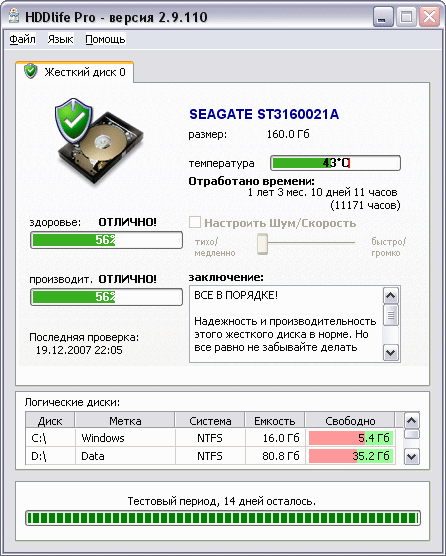Click the noise/speed slider handle
The width and height of the screenshot is (446, 556).
262,244
